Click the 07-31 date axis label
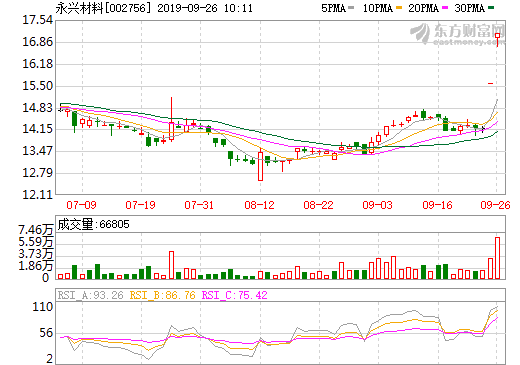This screenshot has height=365, width=520. [x=199, y=205]
